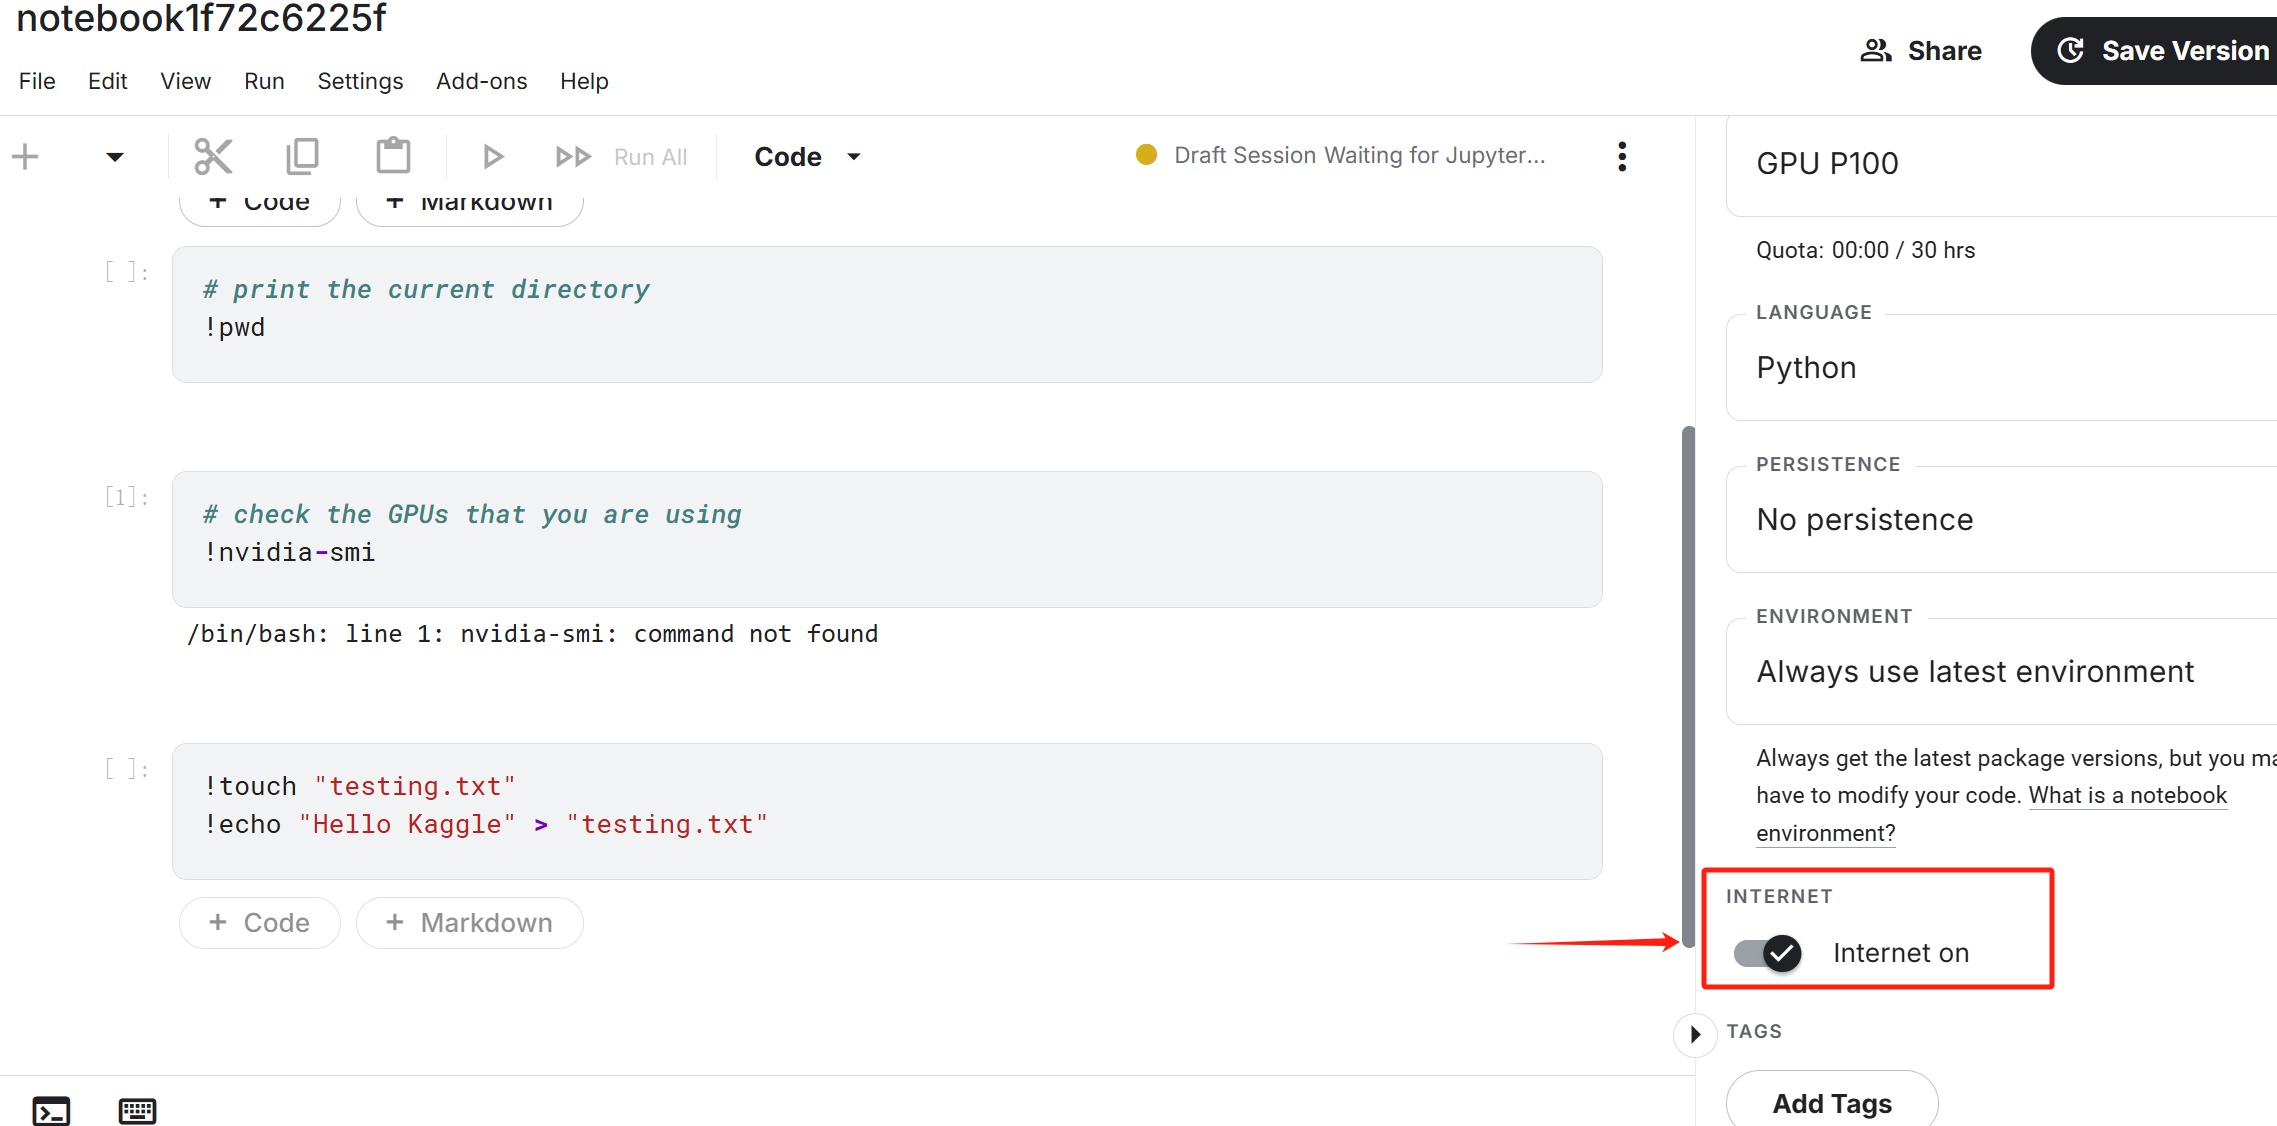Click the paste cell clipboard icon
2277x1126 pixels.
[393, 156]
